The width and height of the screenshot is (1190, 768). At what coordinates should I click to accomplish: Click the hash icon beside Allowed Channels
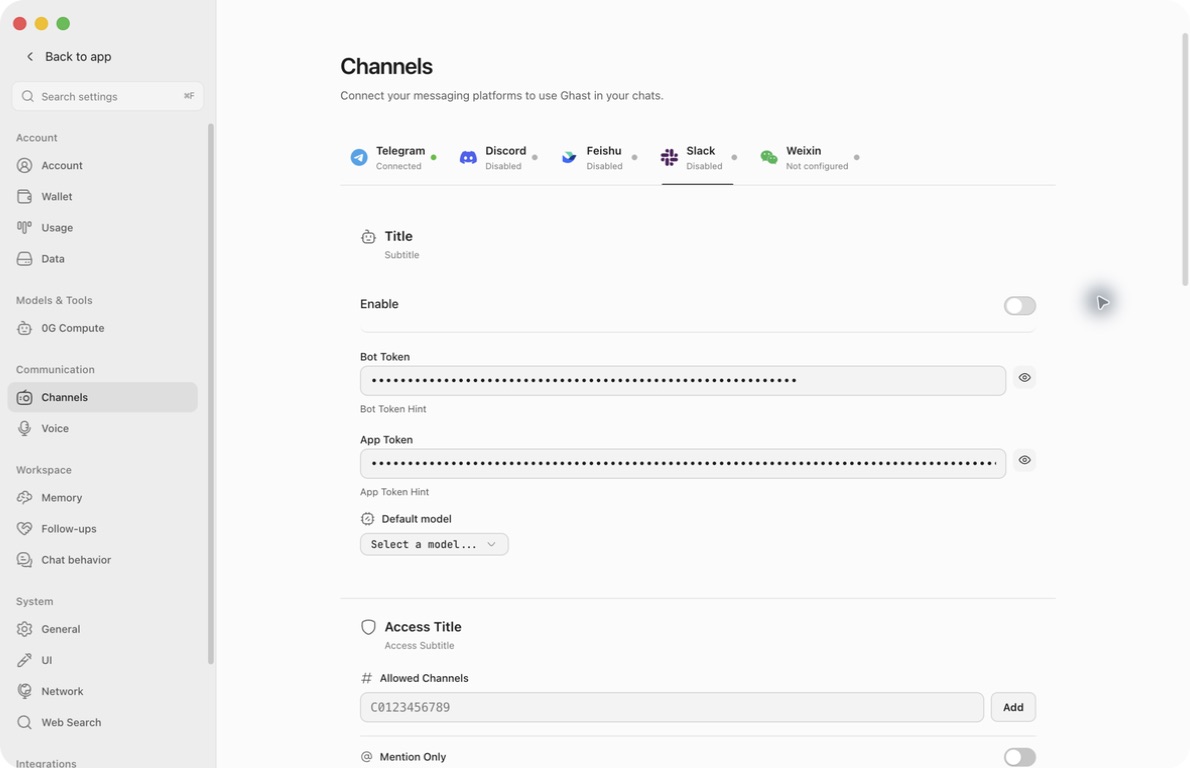[x=367, y=678]
